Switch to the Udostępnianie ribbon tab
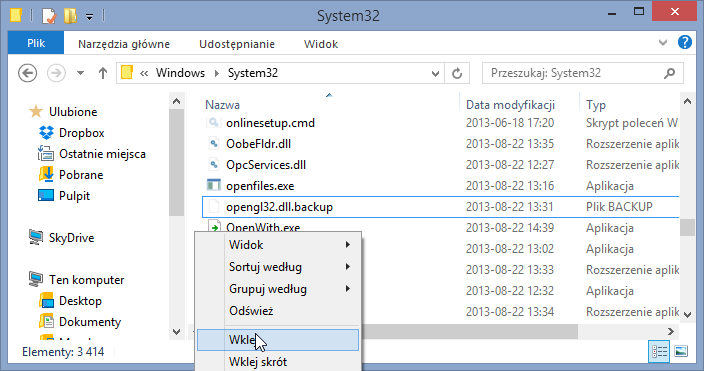This screenshot has height=371, width=704. point(237,44)
